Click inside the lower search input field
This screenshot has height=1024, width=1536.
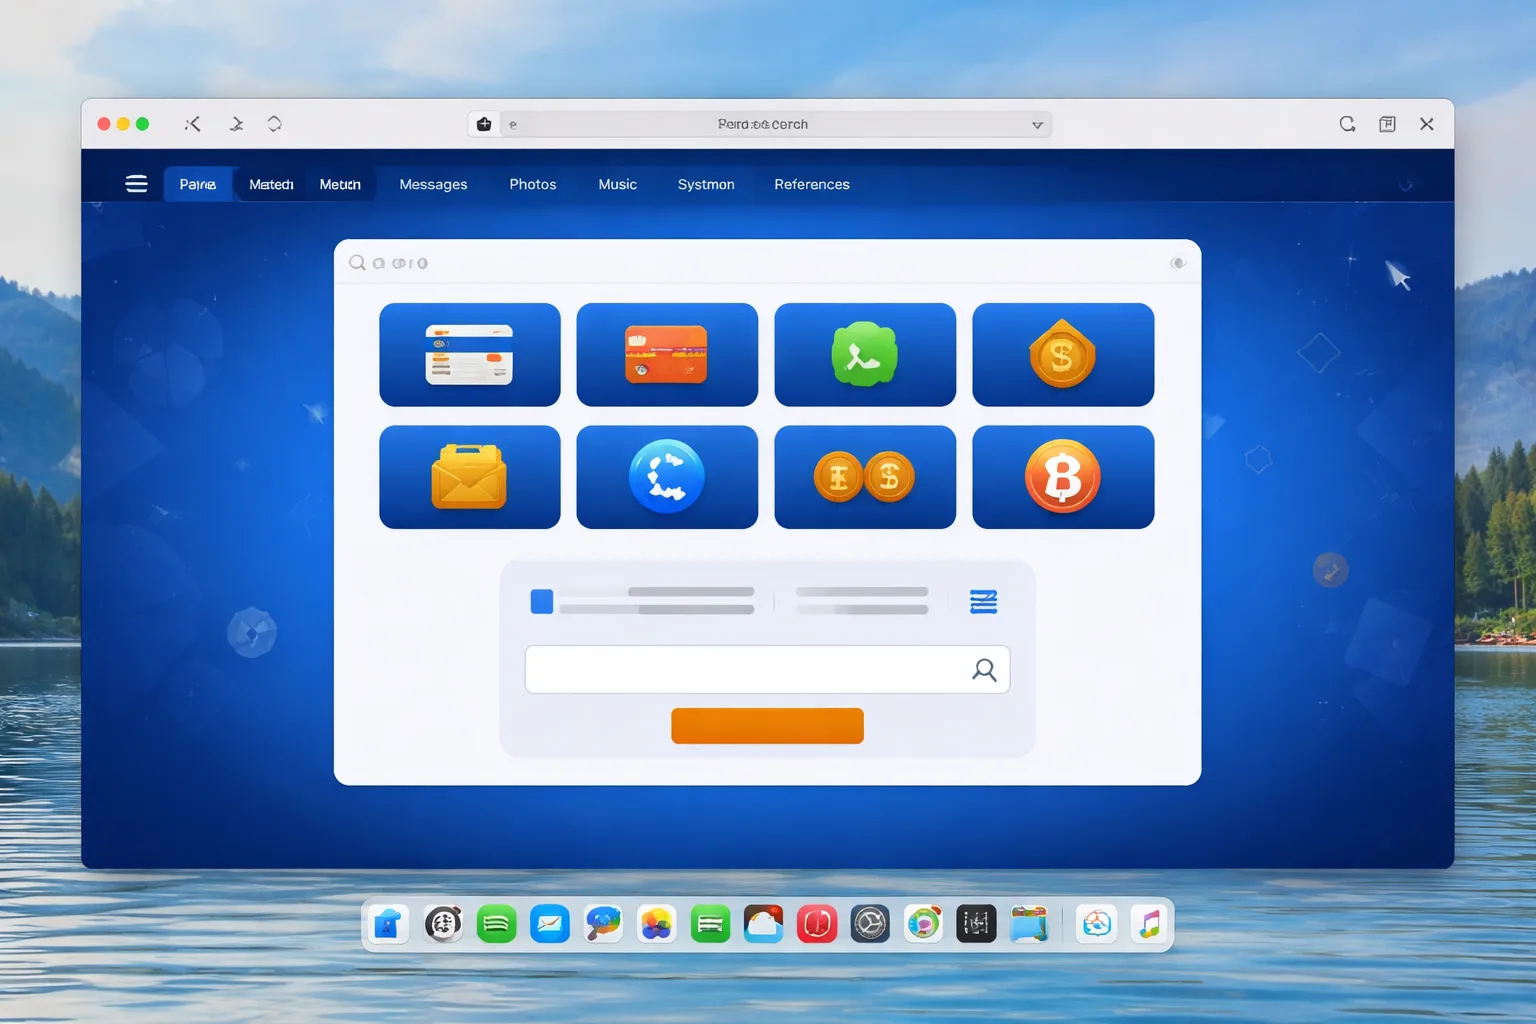click(x=767, y=669)
